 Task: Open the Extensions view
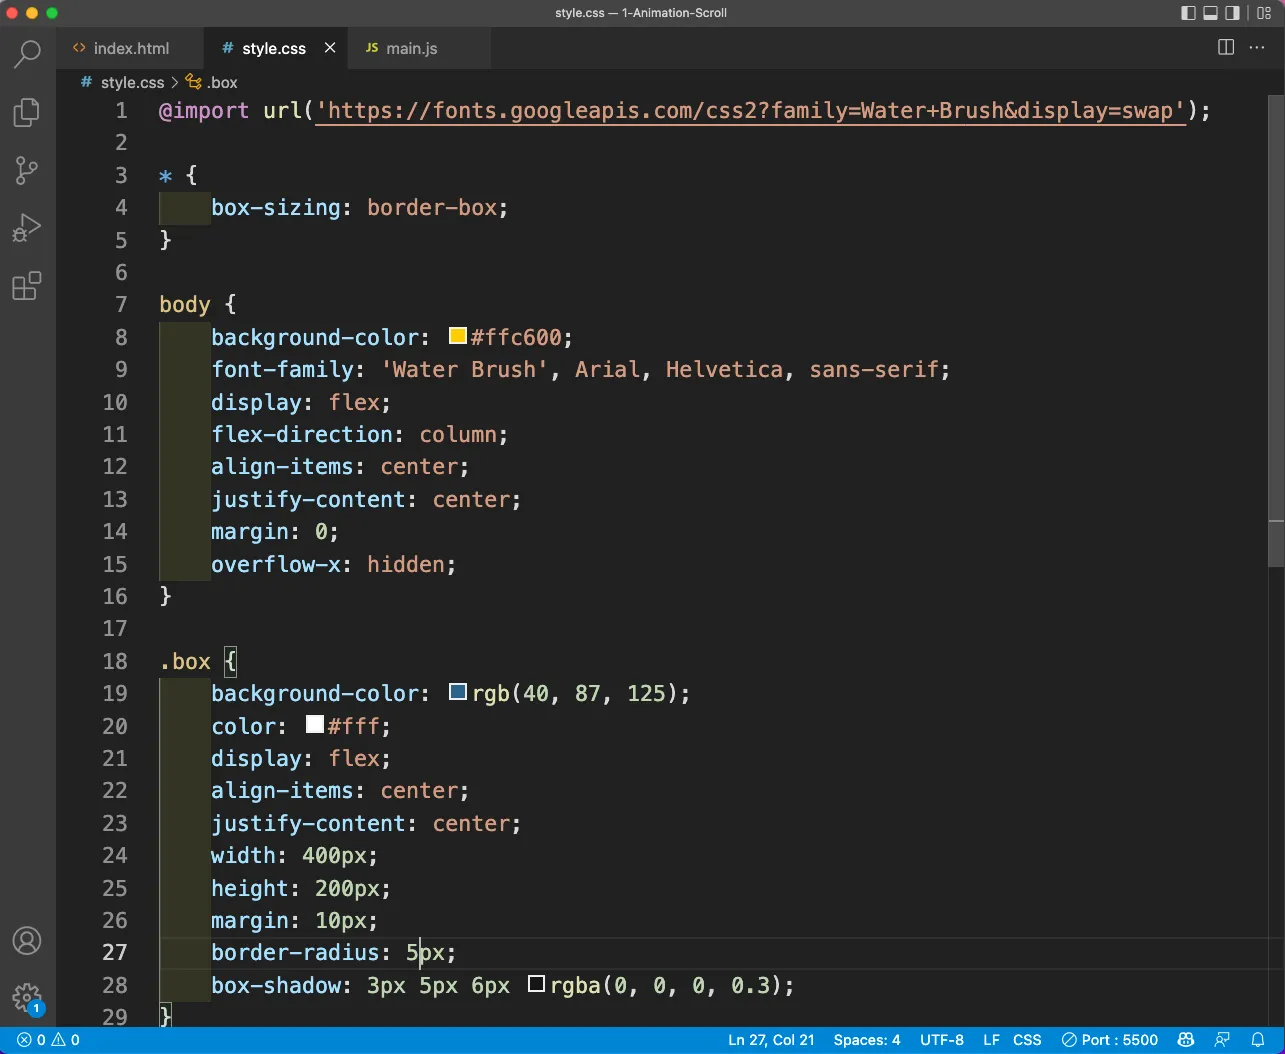pyautogui.click(x=27, y=287)
